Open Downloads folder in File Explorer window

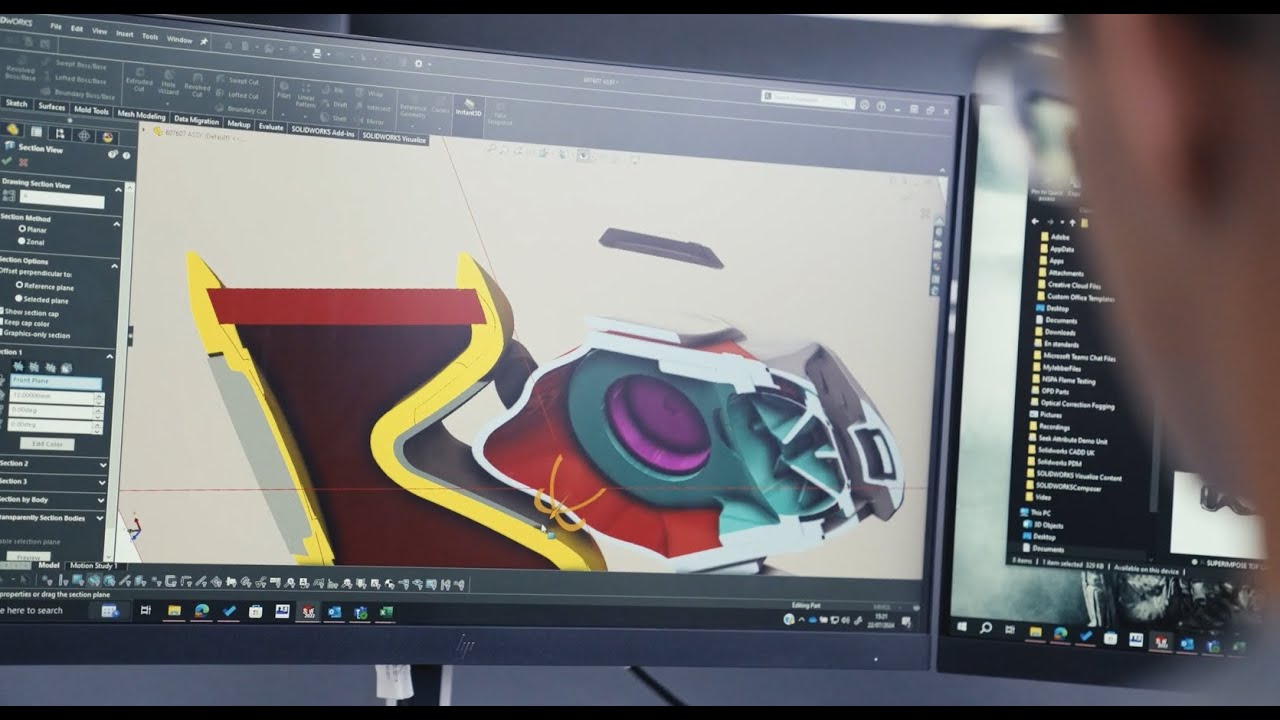(1054, 332)
